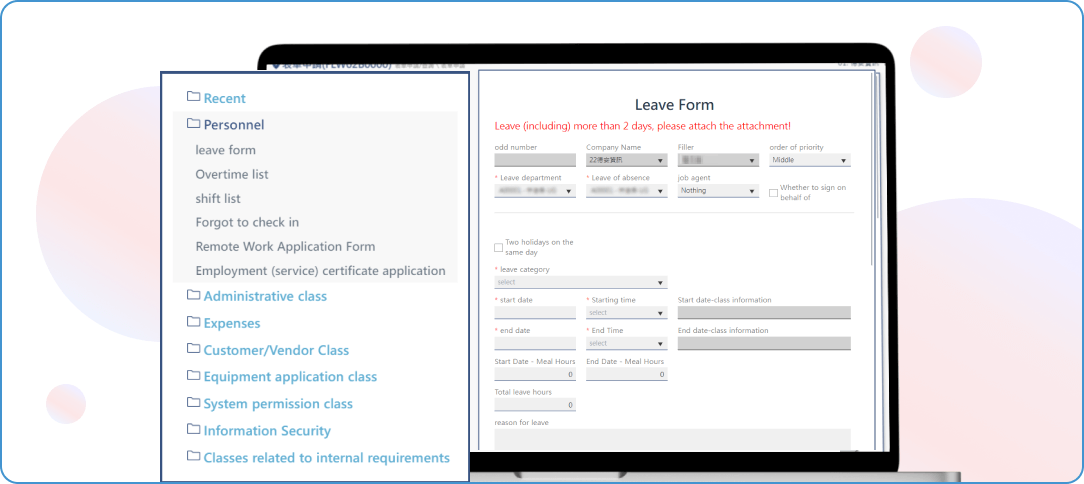Open the order of priority dropdown
This screenshot has width=1084, height=484.
click(809, 160)
